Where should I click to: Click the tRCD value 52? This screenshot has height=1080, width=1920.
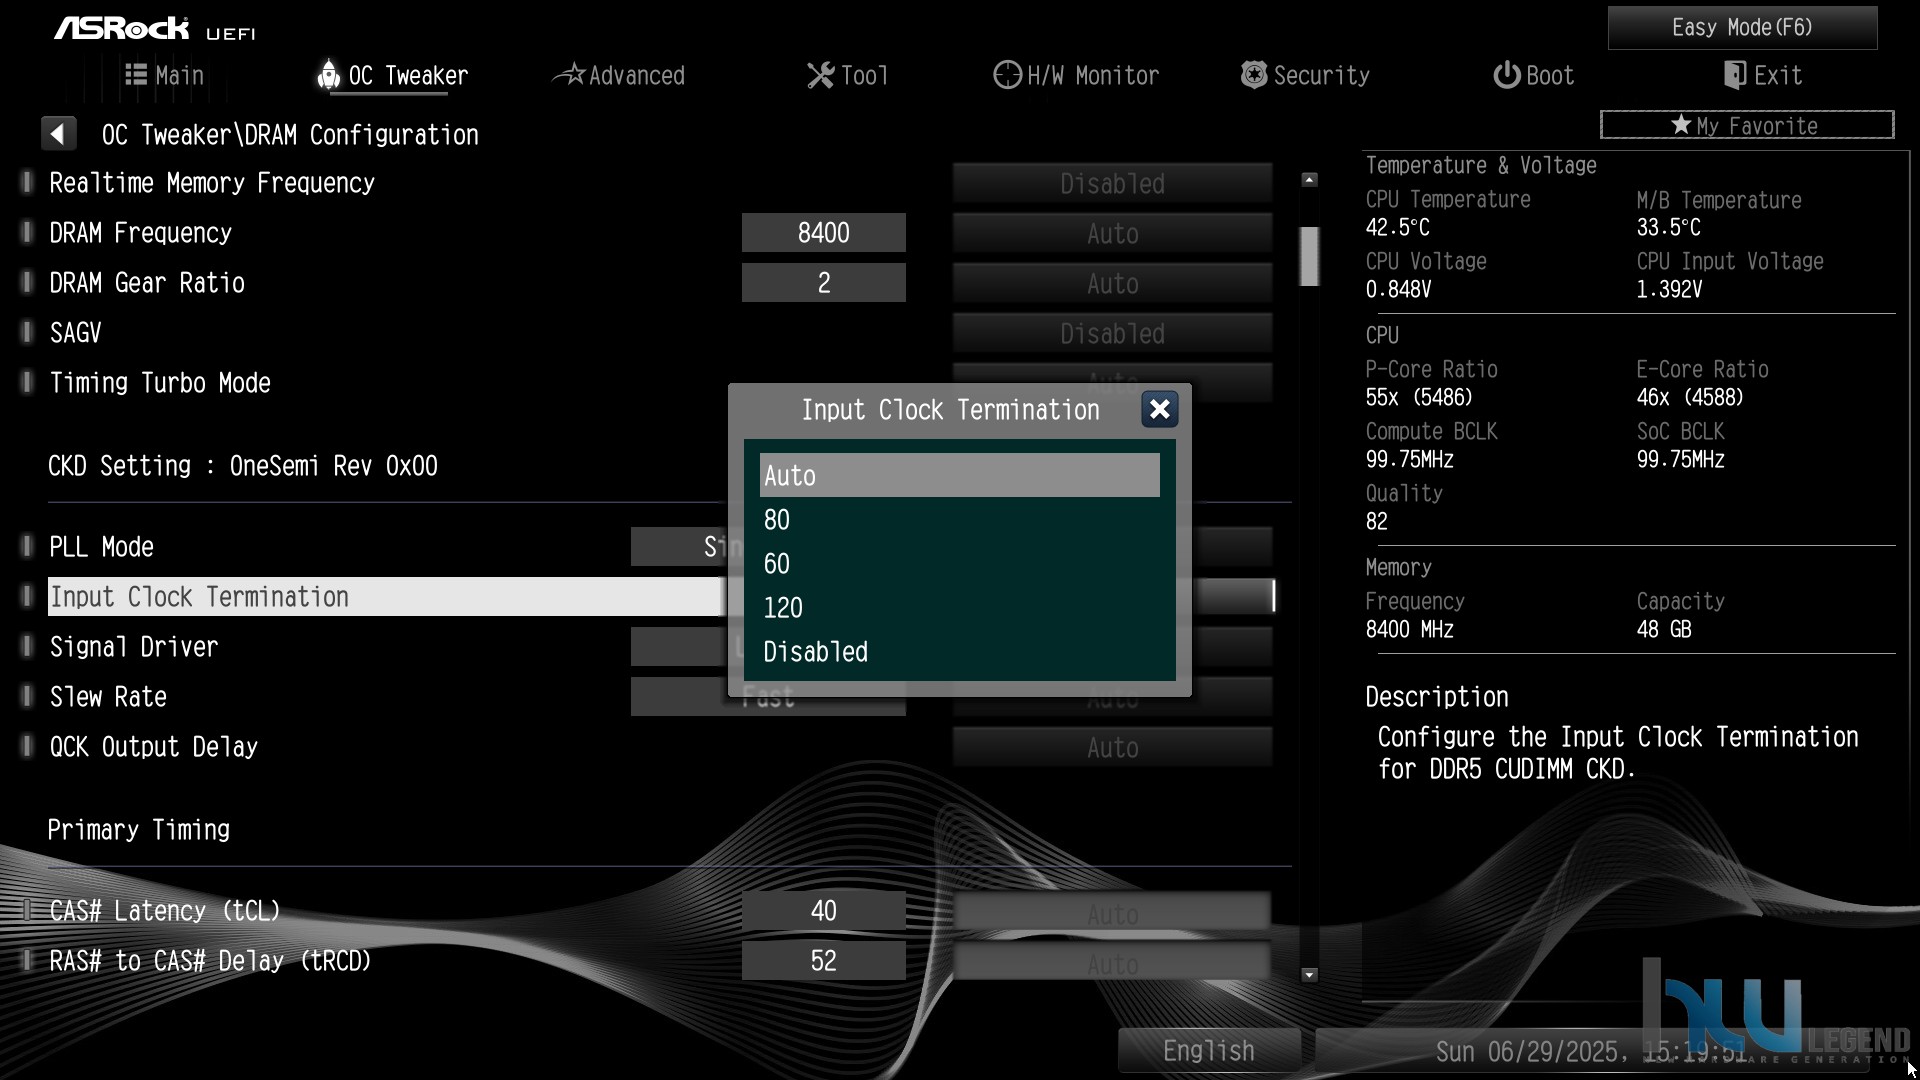click(823, 961)
